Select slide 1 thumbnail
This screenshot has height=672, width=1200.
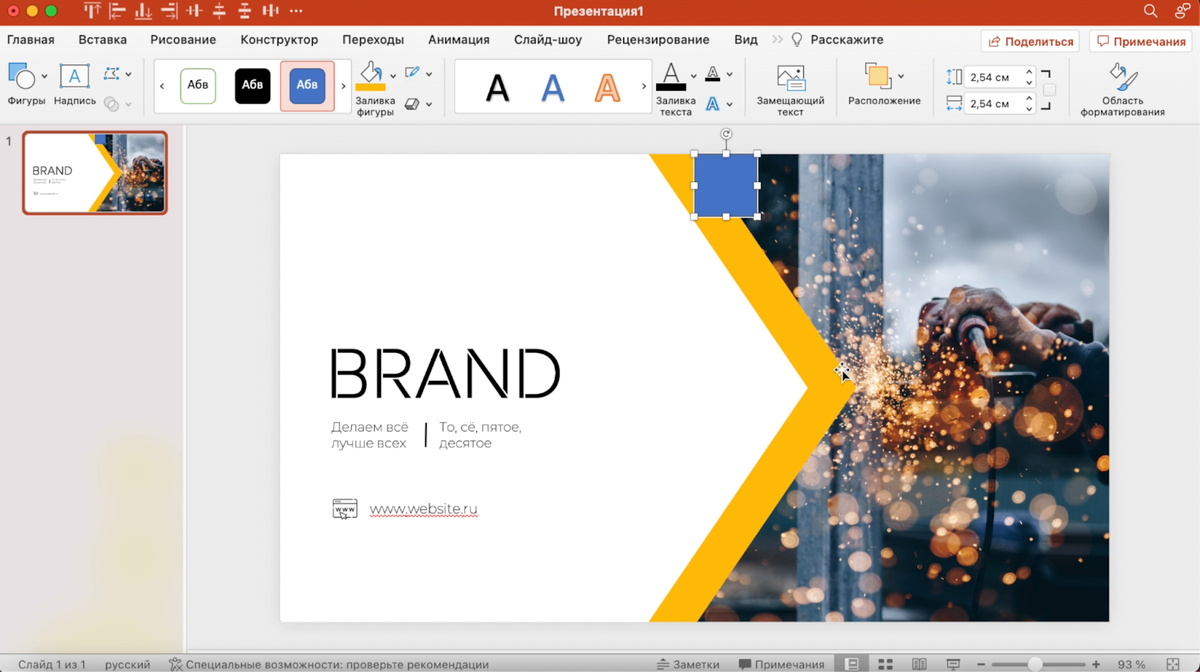pos(95,173)
